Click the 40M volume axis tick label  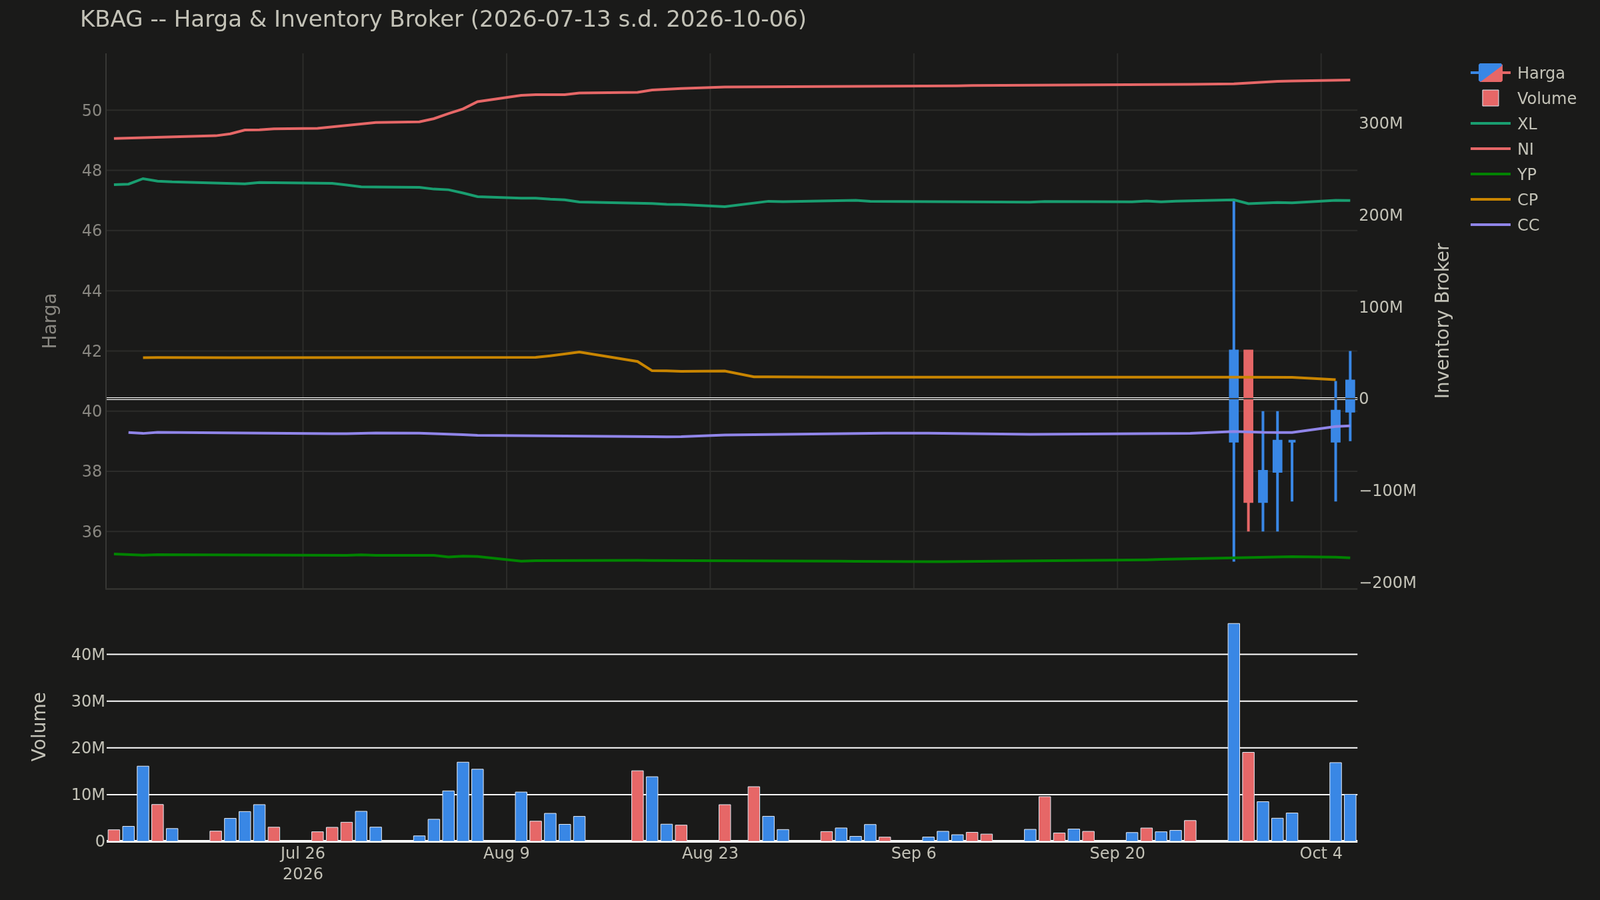(x=87, y=654)
